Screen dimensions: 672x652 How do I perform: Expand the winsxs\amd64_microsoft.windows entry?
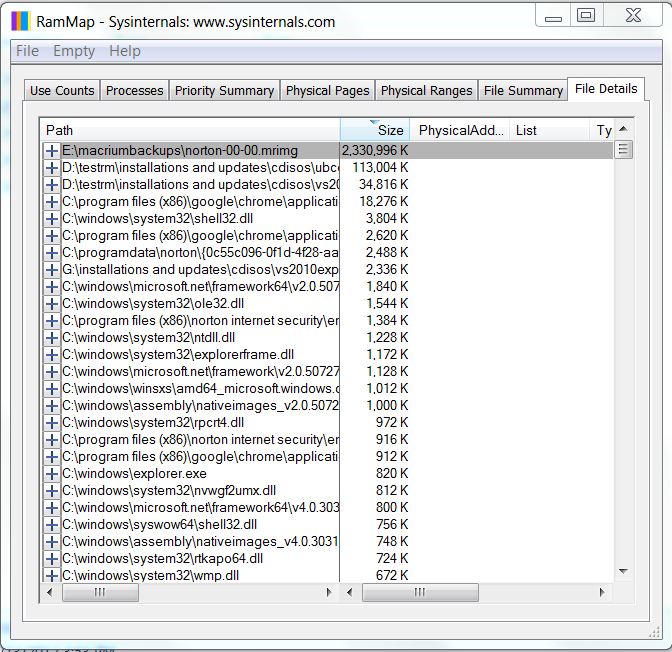pos(52,389)
